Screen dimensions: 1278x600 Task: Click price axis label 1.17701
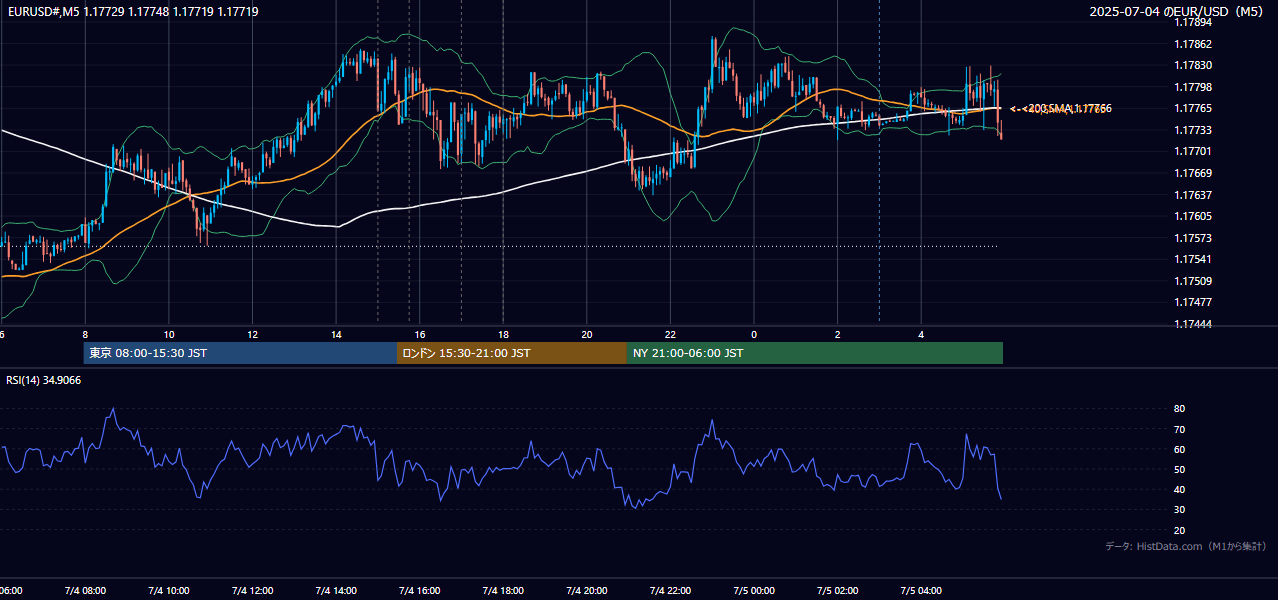click(1192, 151)
